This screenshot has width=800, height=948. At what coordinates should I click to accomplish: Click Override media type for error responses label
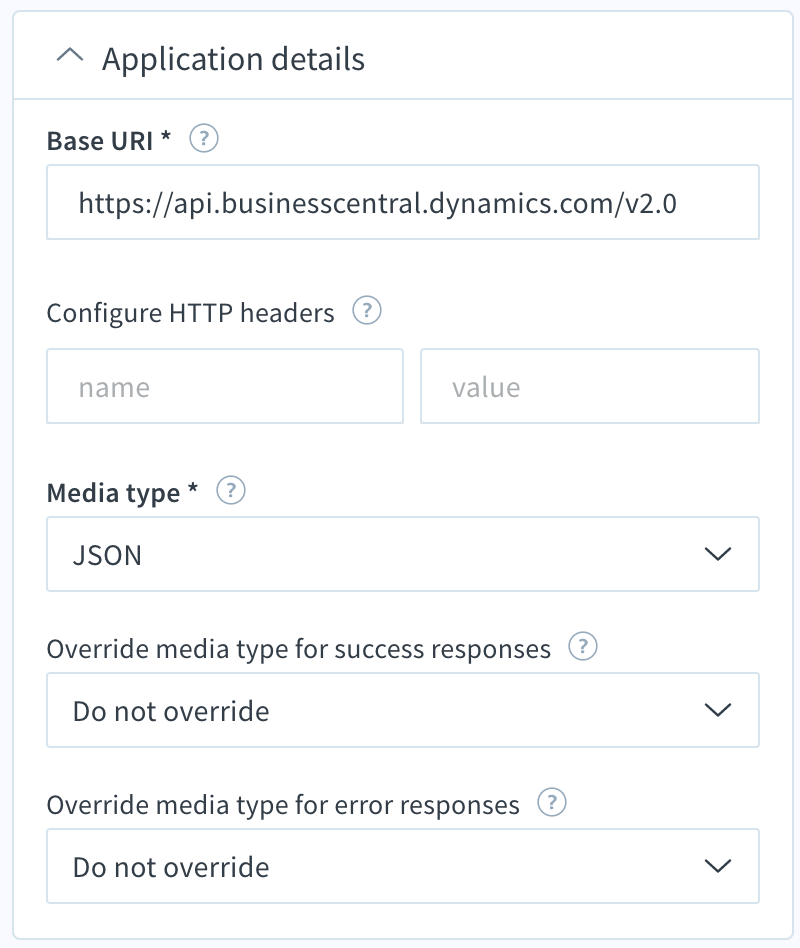pos(283,805)
